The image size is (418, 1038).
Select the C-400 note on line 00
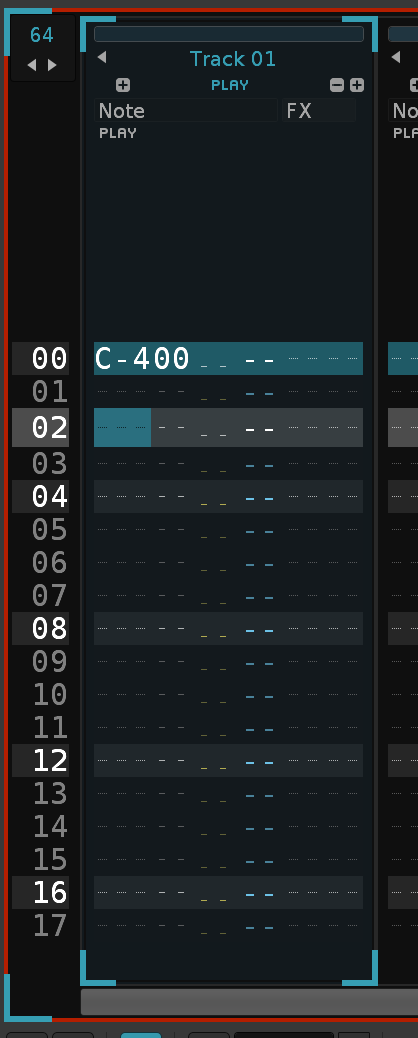(142, 359)
